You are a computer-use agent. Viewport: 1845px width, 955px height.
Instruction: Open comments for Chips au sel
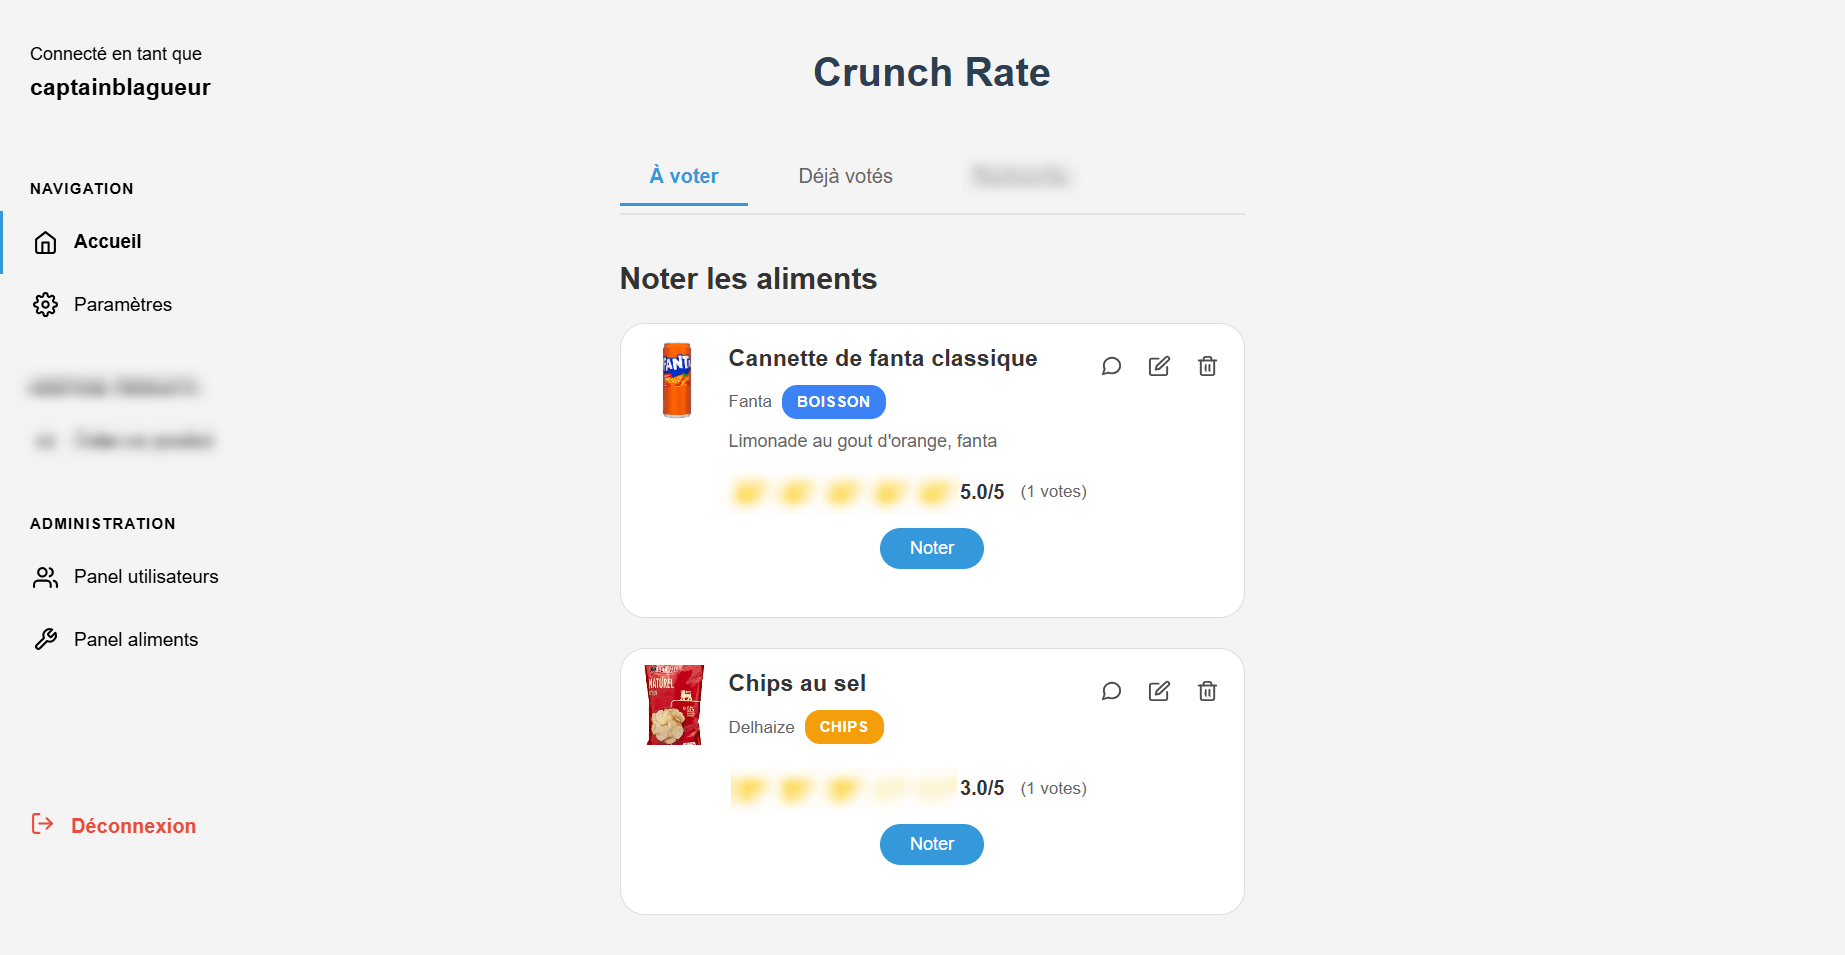tap(1111, 691)
